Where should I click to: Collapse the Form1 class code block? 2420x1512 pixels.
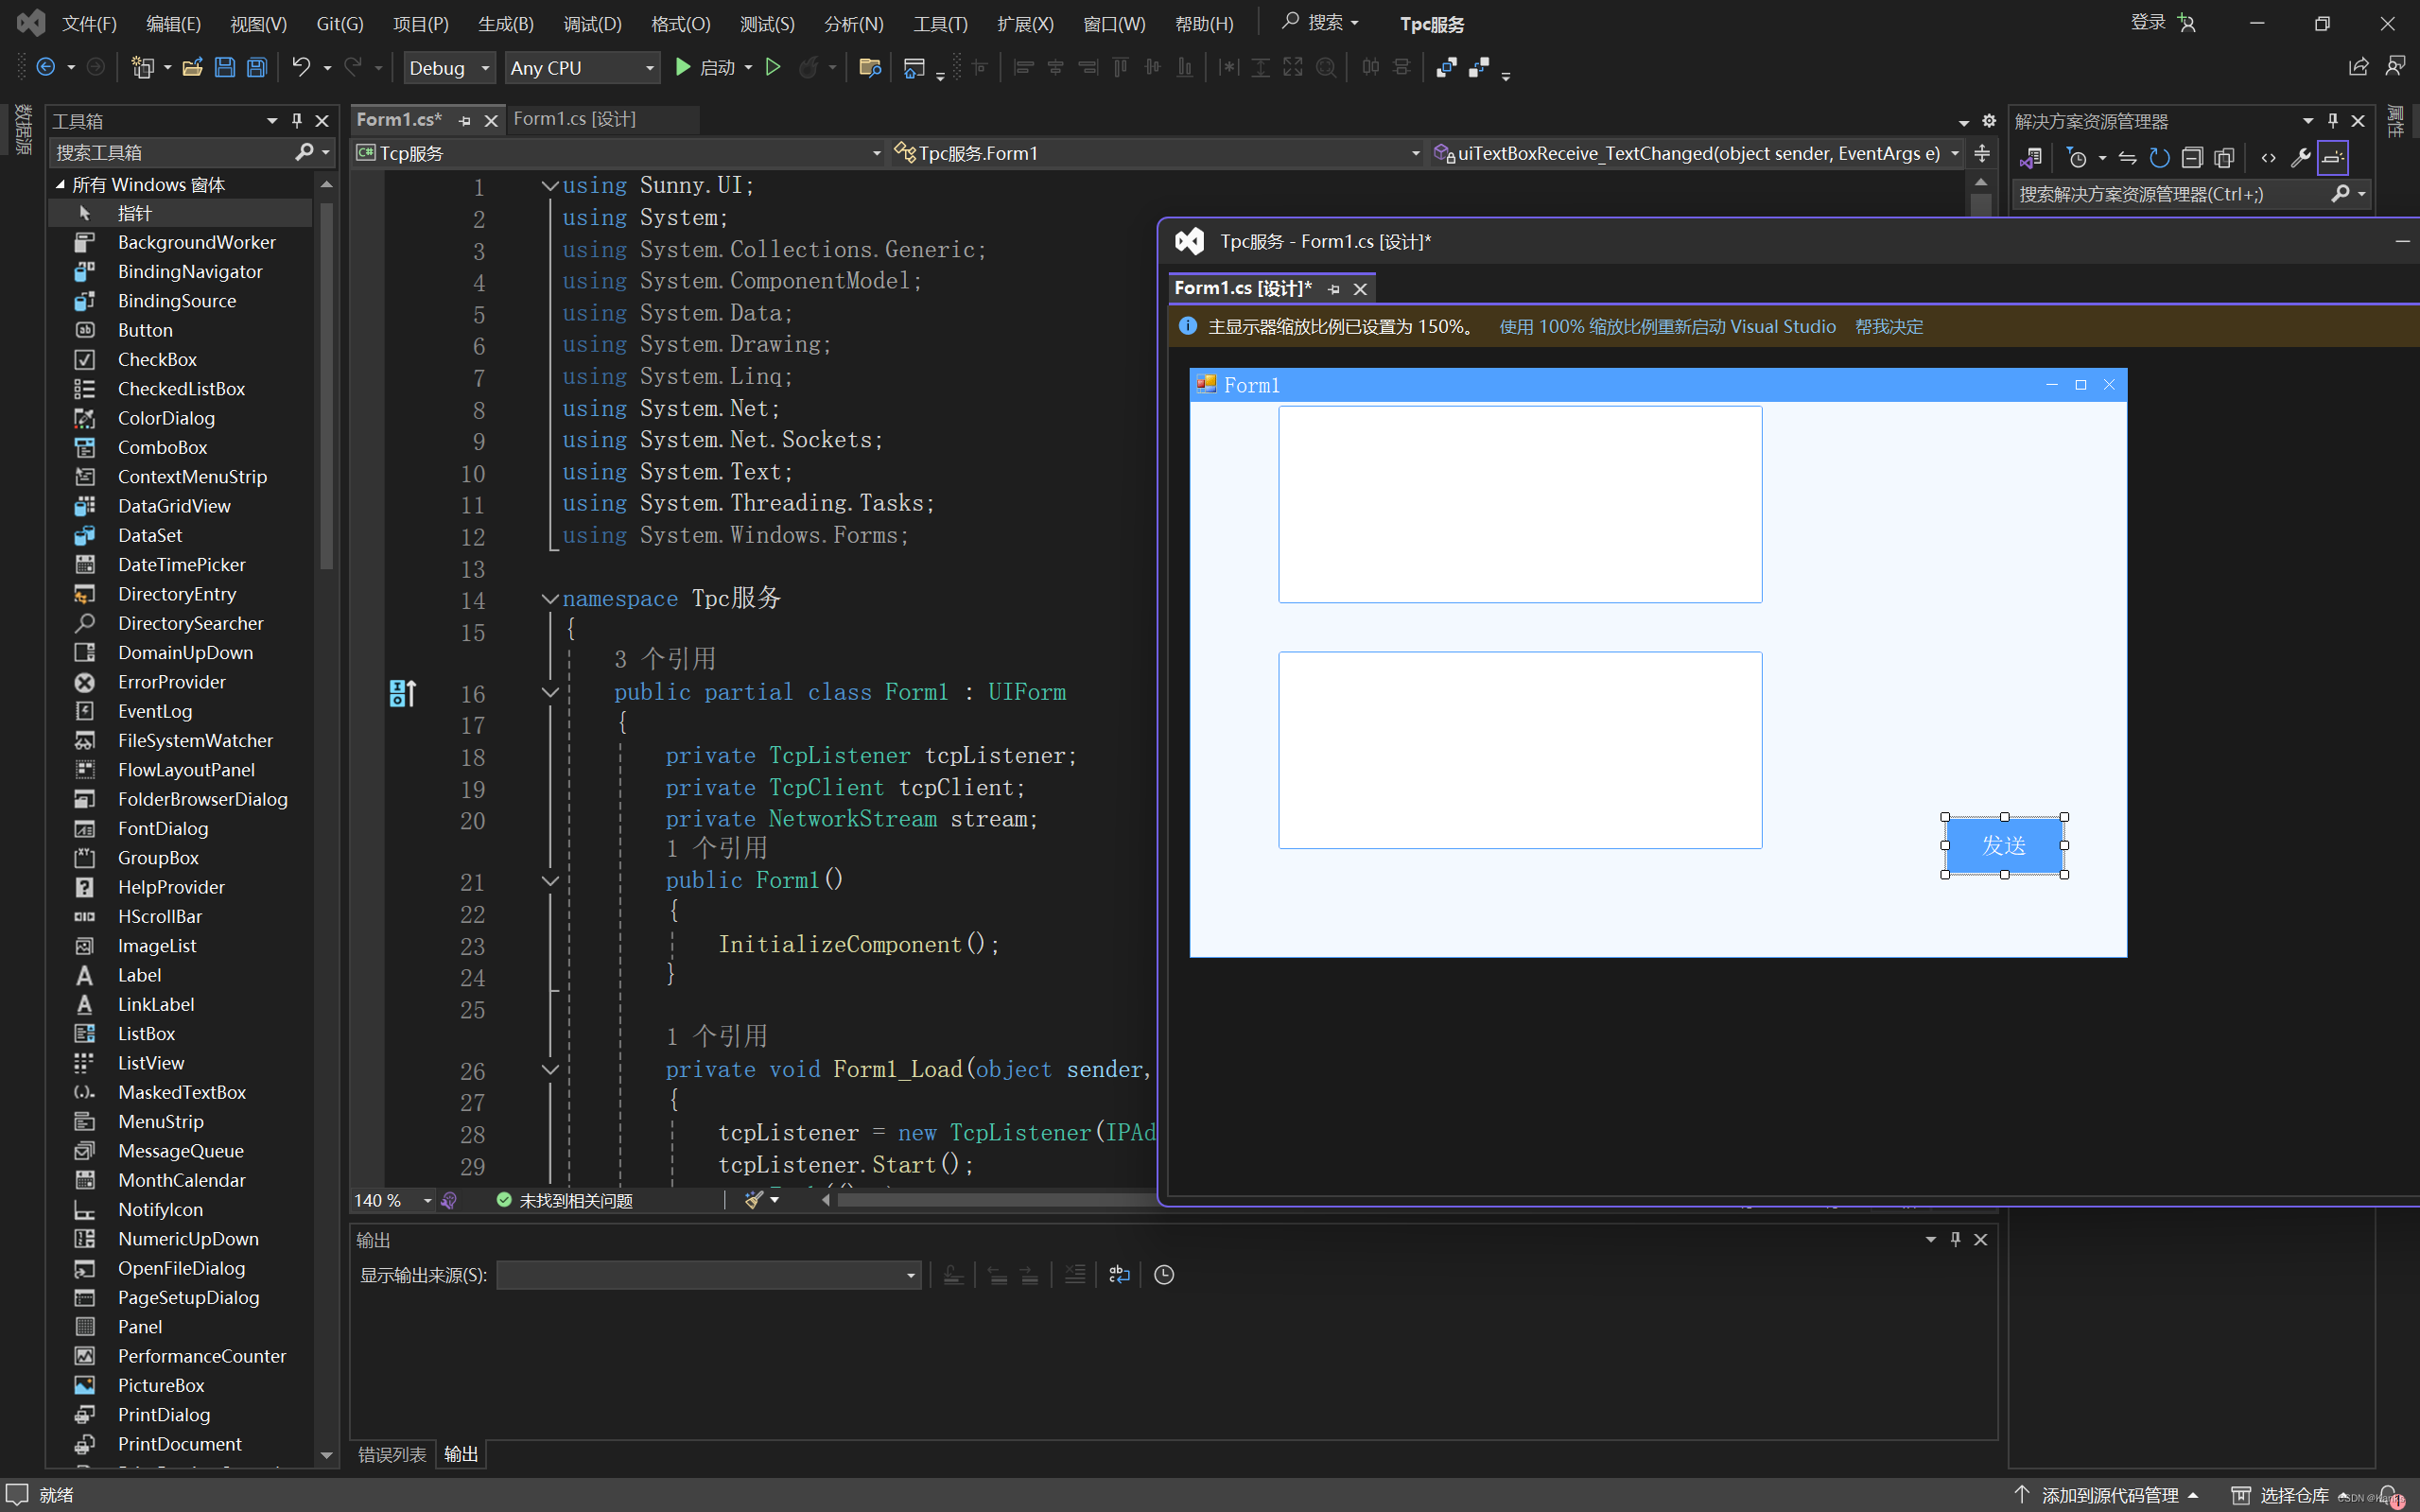click(549, 692)
